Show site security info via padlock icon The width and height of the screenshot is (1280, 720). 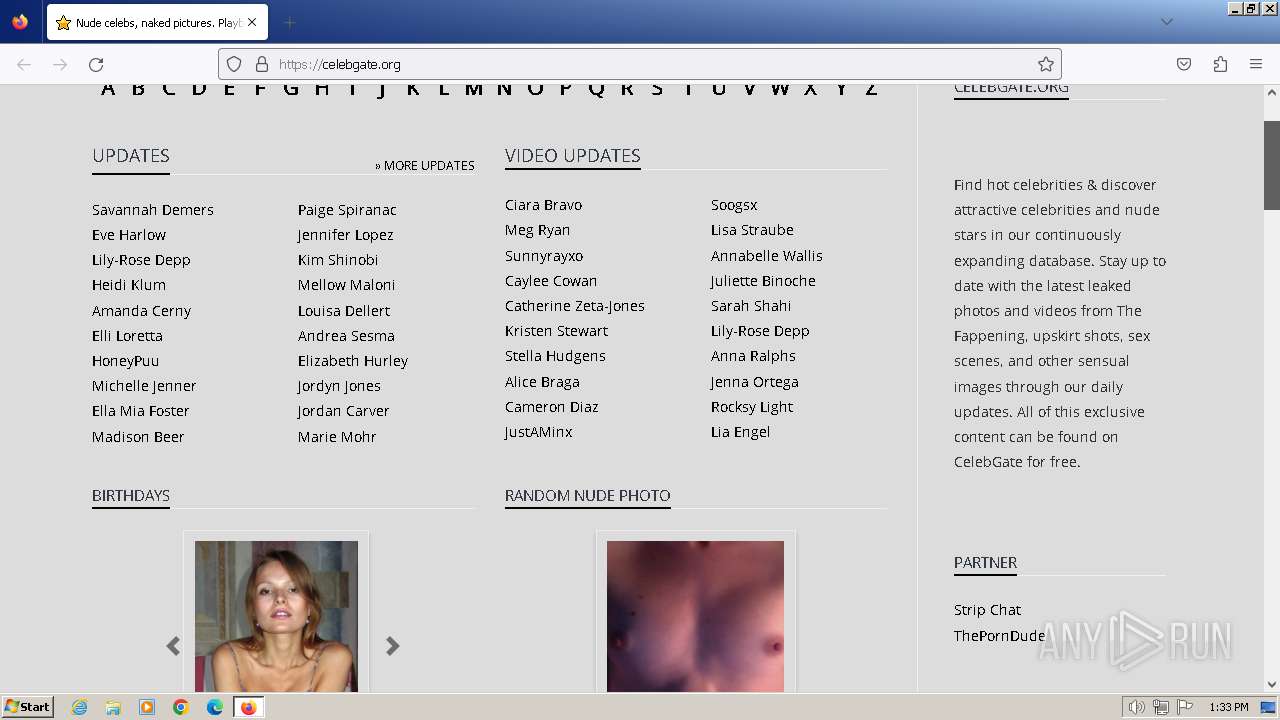262,64
